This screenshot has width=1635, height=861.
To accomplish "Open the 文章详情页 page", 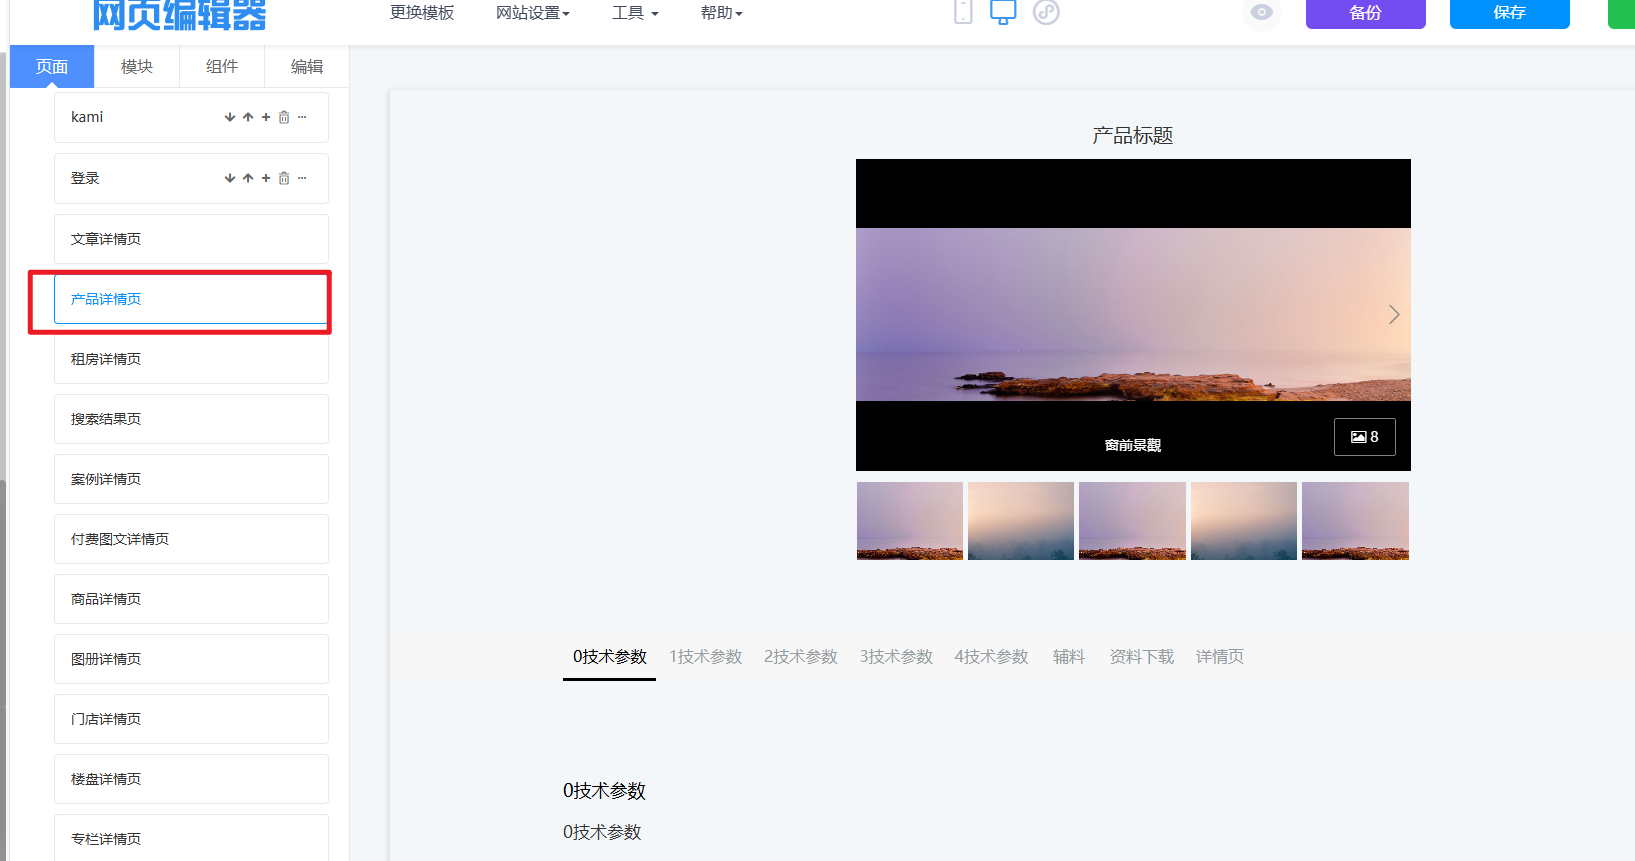I will (191, 239).
